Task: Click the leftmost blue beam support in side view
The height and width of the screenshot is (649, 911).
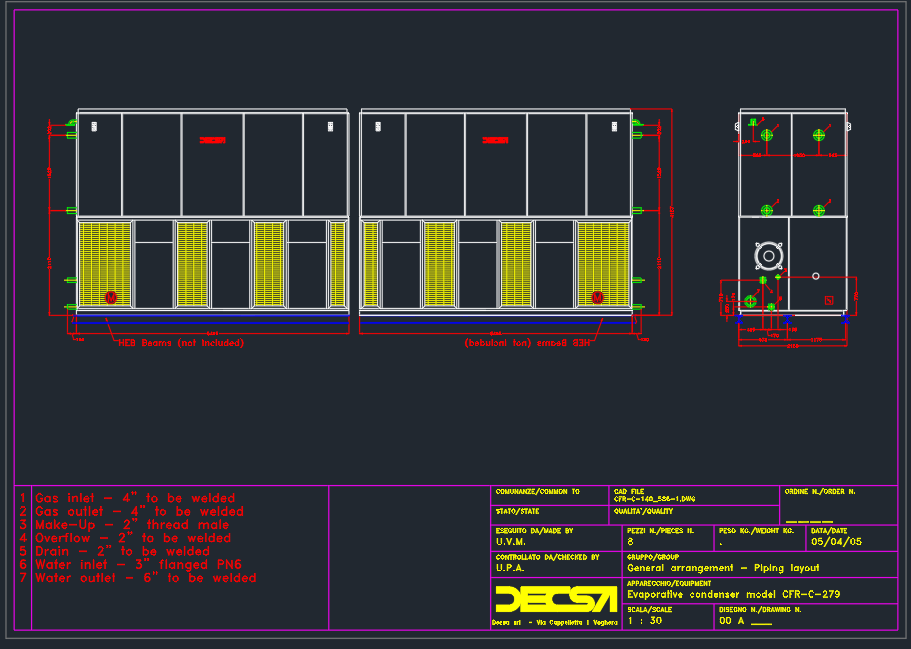Action: [x=738, y=320]
